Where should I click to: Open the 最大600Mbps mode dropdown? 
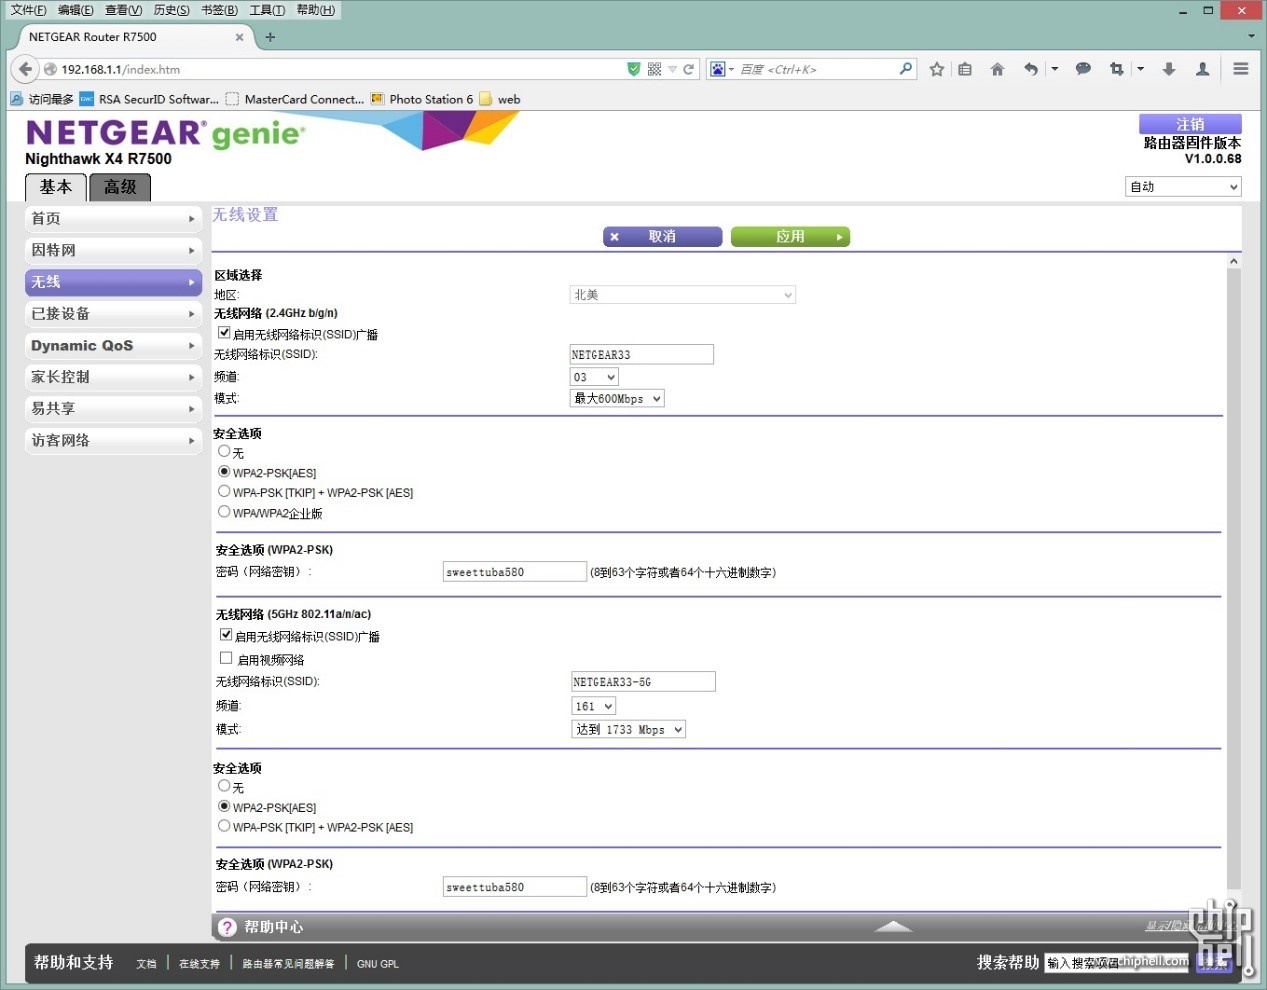click(x=617, y=398)
